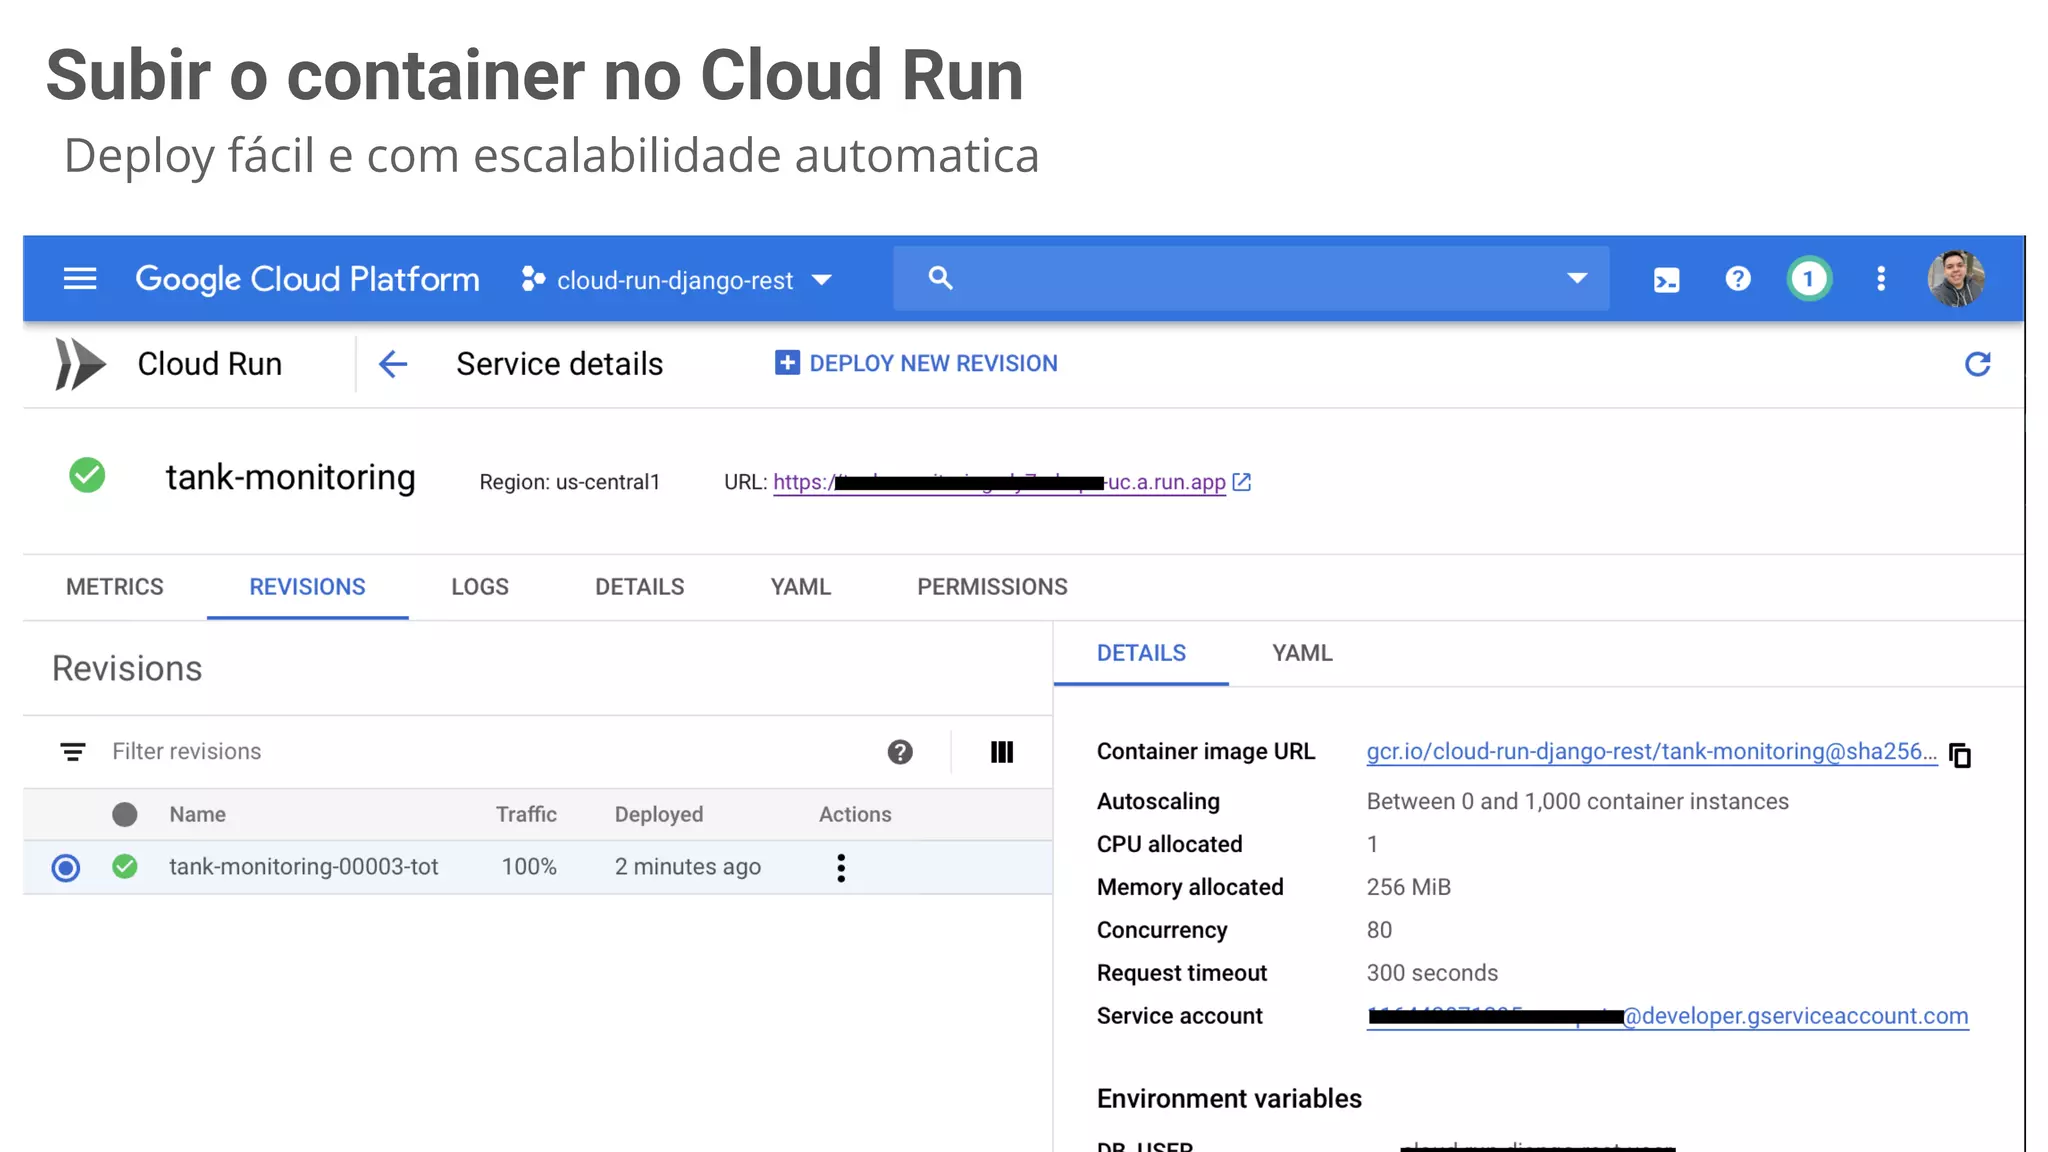Copy the container image URL
Screen dimensions: 2048x1152
pos(1960,756)
